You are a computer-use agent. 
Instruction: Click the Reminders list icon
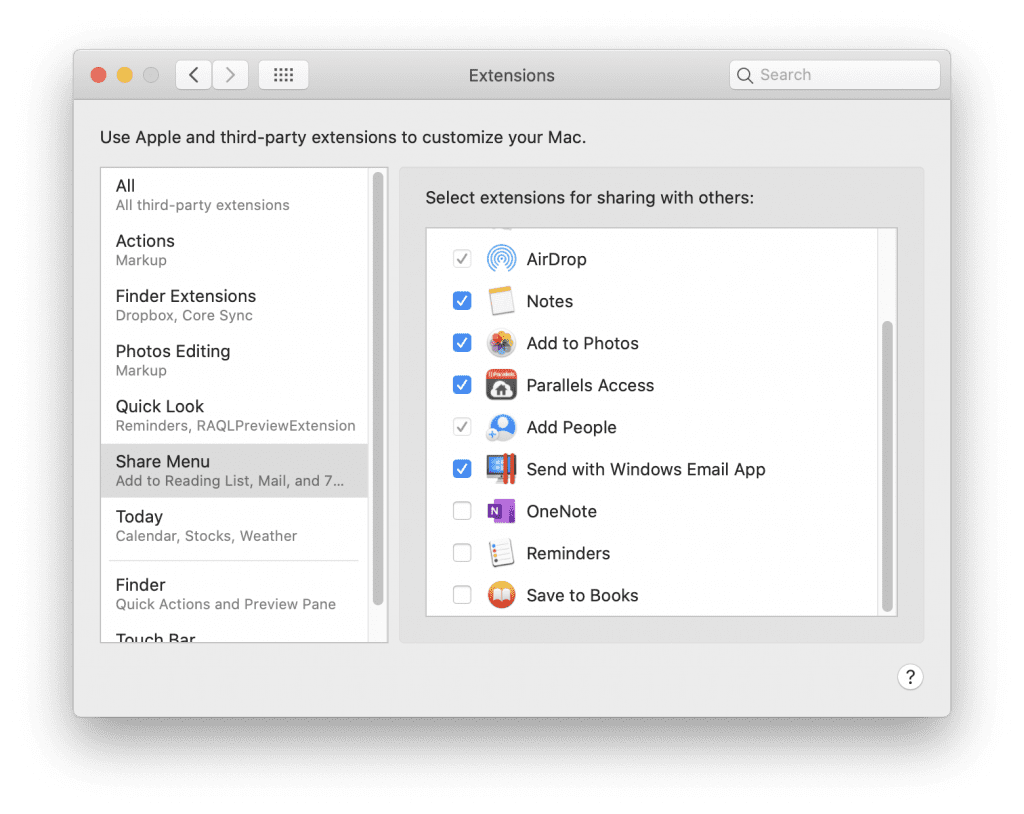[502, 552]
